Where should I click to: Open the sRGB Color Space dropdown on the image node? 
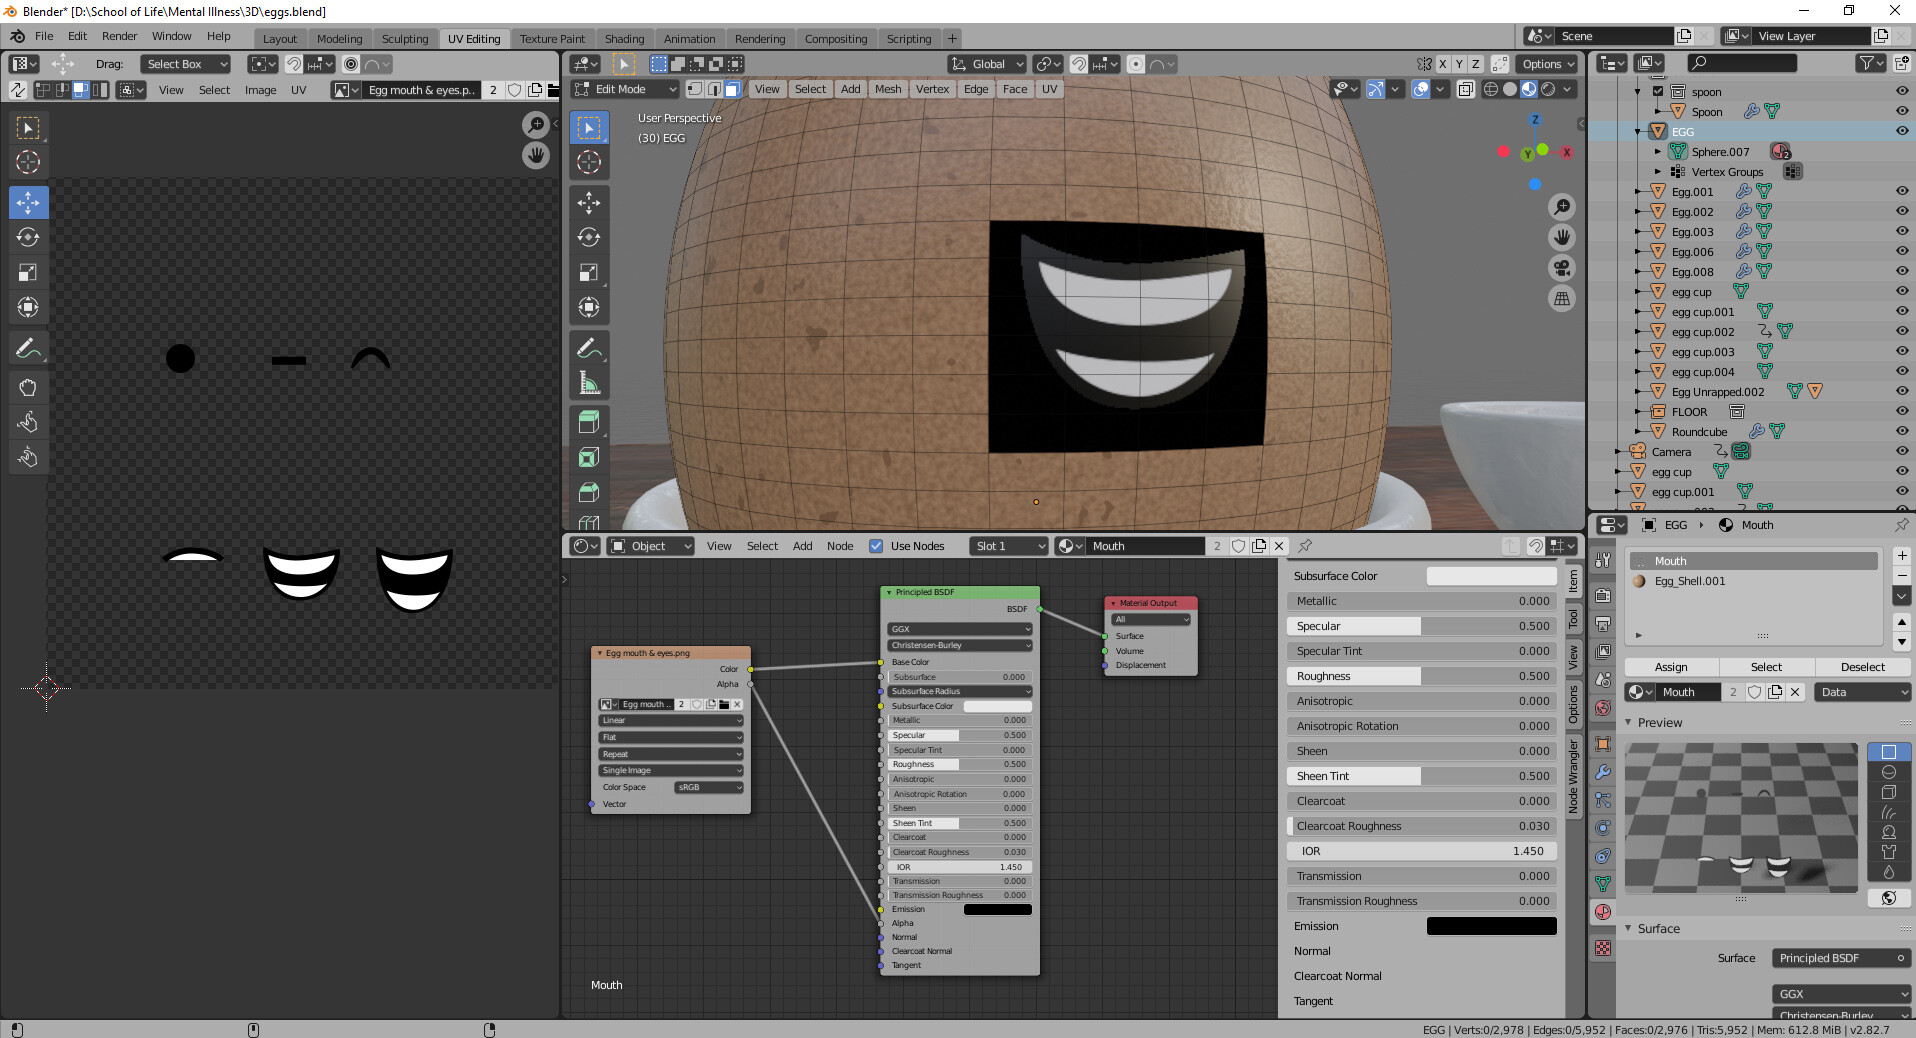(x=708, y=787)
